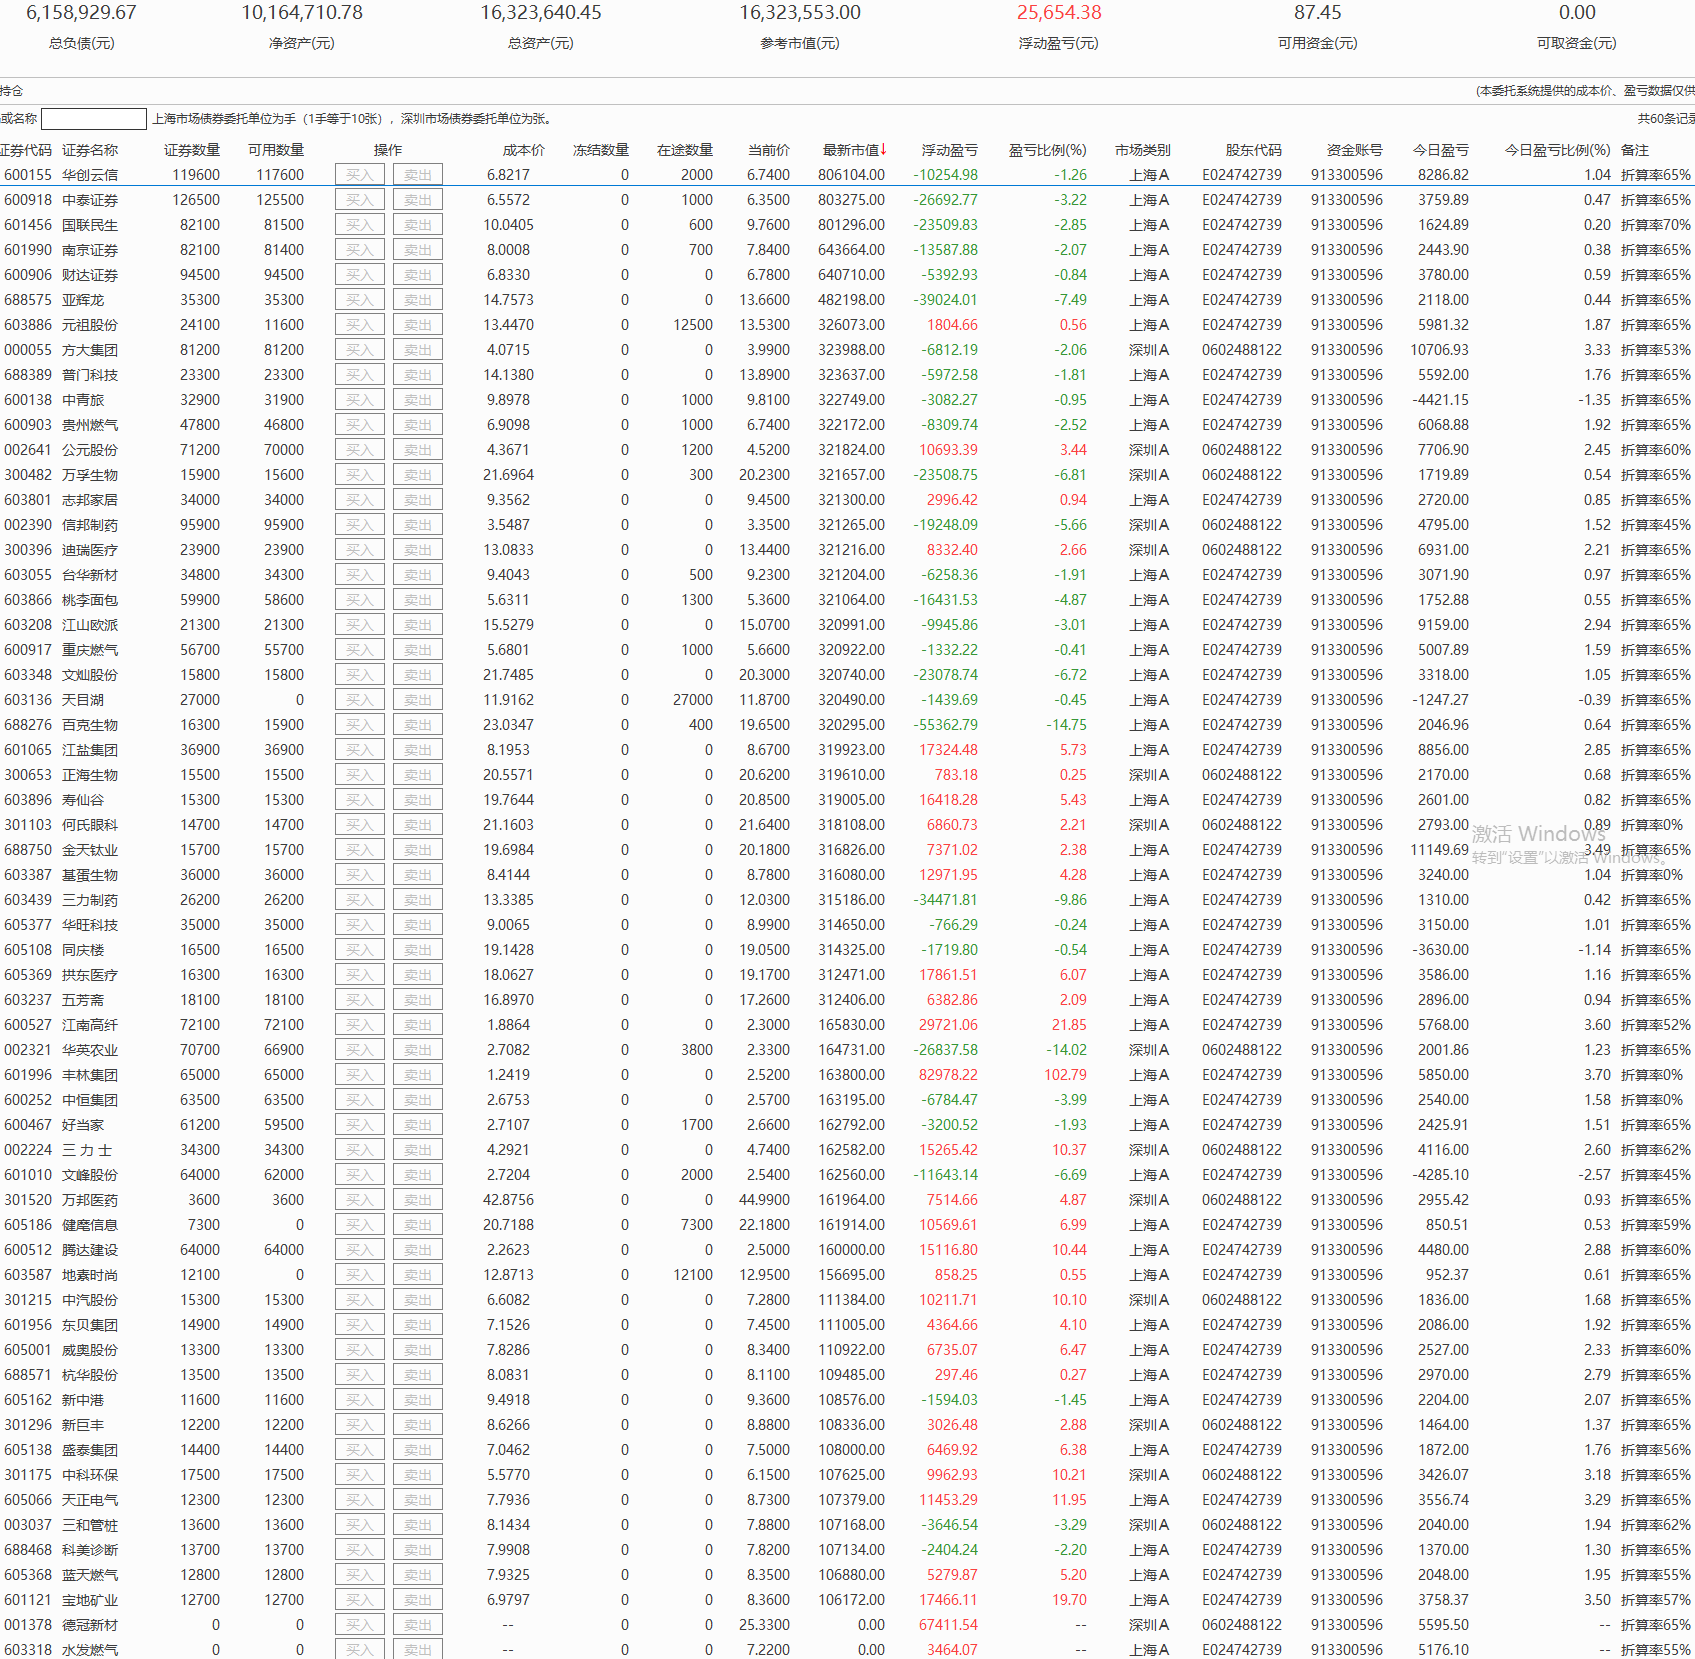Click 卖出 for 方大集团
The height and width of the screenshot is (1659, 1695).
[x=418, y=350]
